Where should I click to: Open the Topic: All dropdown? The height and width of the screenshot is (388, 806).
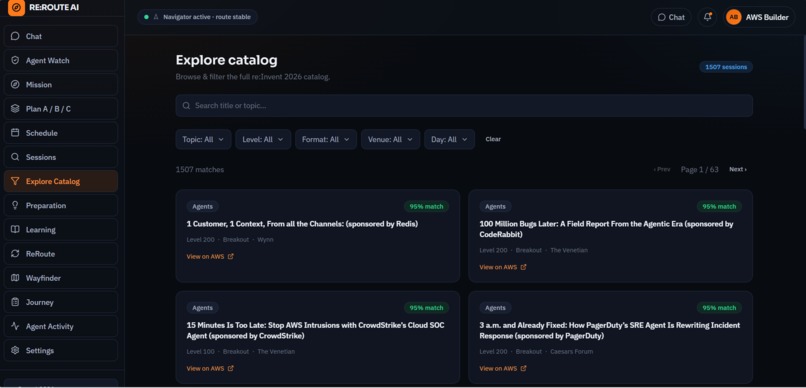(203, 139)
